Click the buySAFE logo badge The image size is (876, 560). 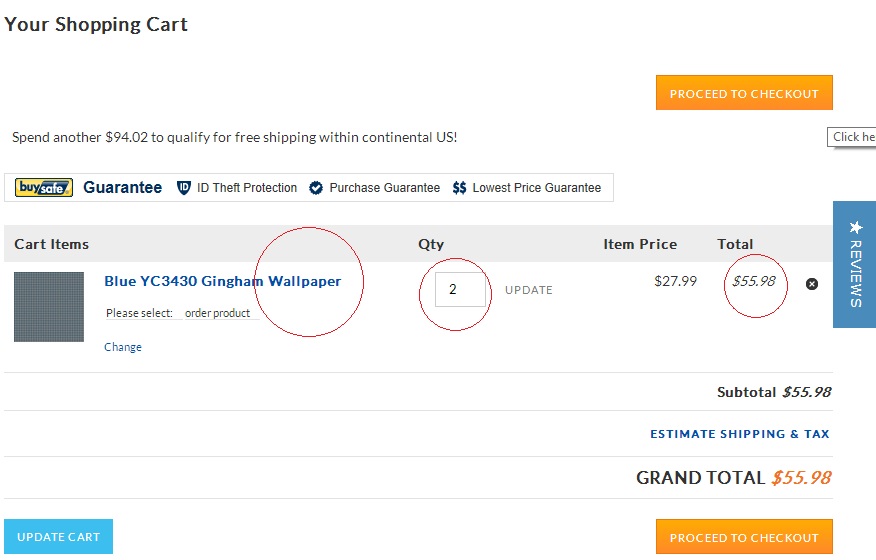coord(44,187)
